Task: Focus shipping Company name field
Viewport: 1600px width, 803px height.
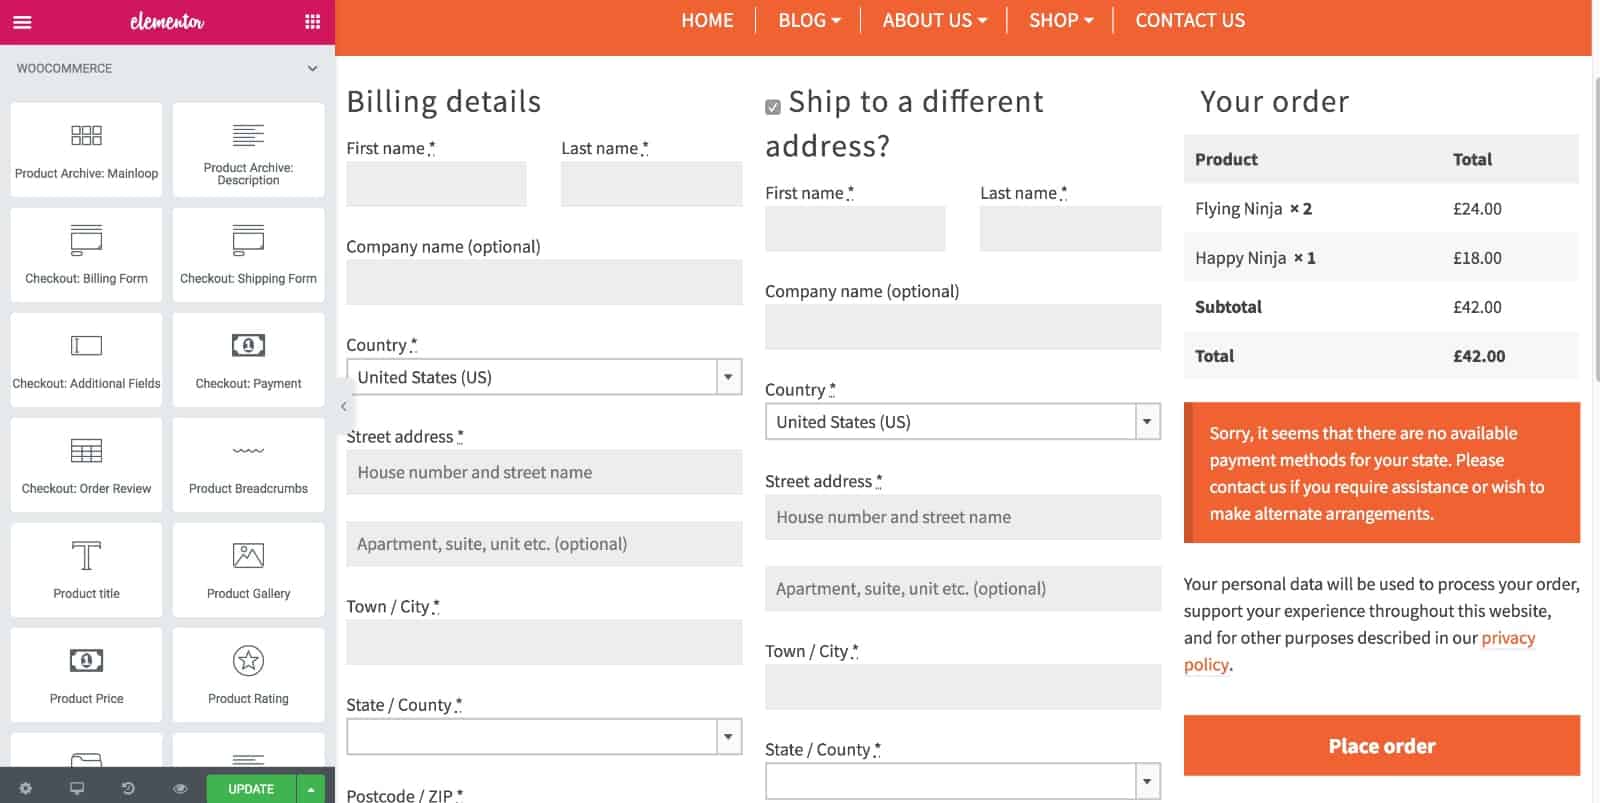Action: click(963, 327)
